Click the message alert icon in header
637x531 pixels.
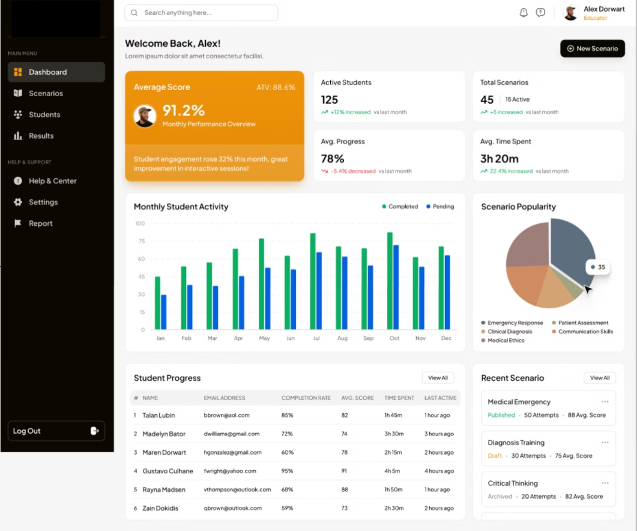(540, 13)
